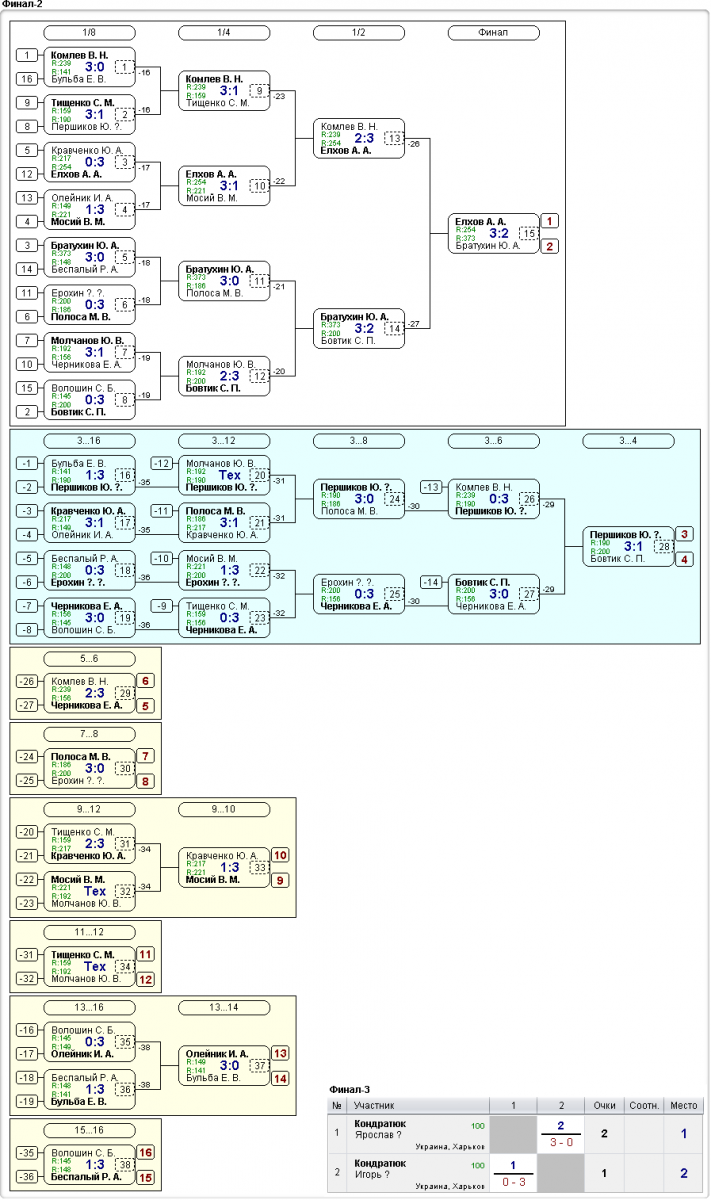This screenshot has height=1200, width=711.
Task: Click the "Очки" column header
Action: pos(603,1105)
